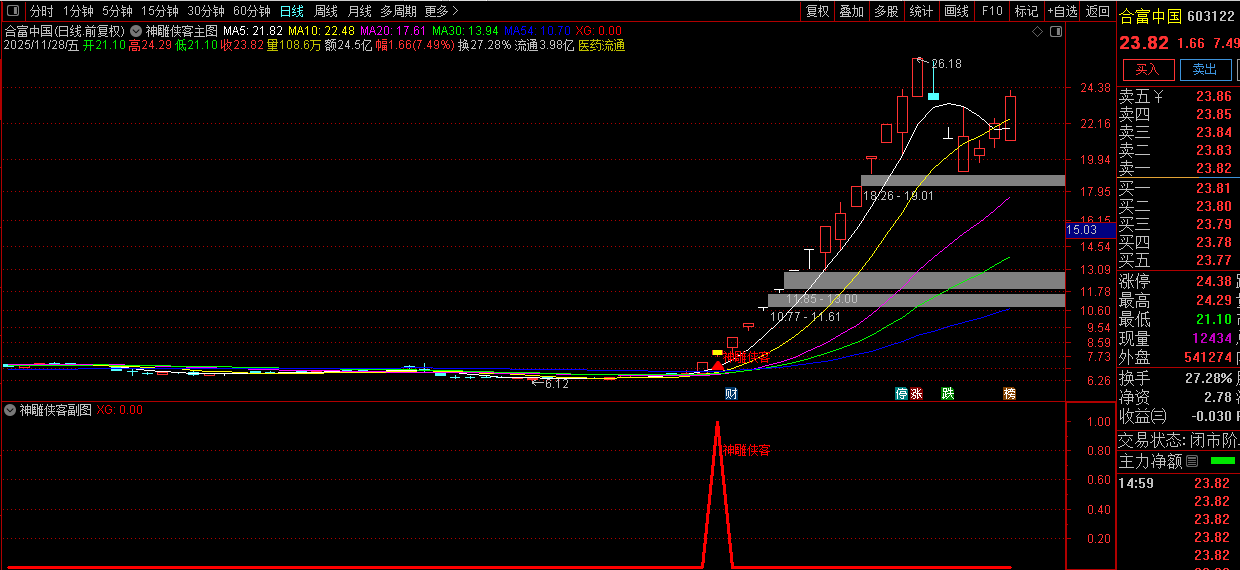1240x570 pixels.
Task: Click the 合富中国 stock name header
Action: pyautogui.click(x=1150, y=16)
